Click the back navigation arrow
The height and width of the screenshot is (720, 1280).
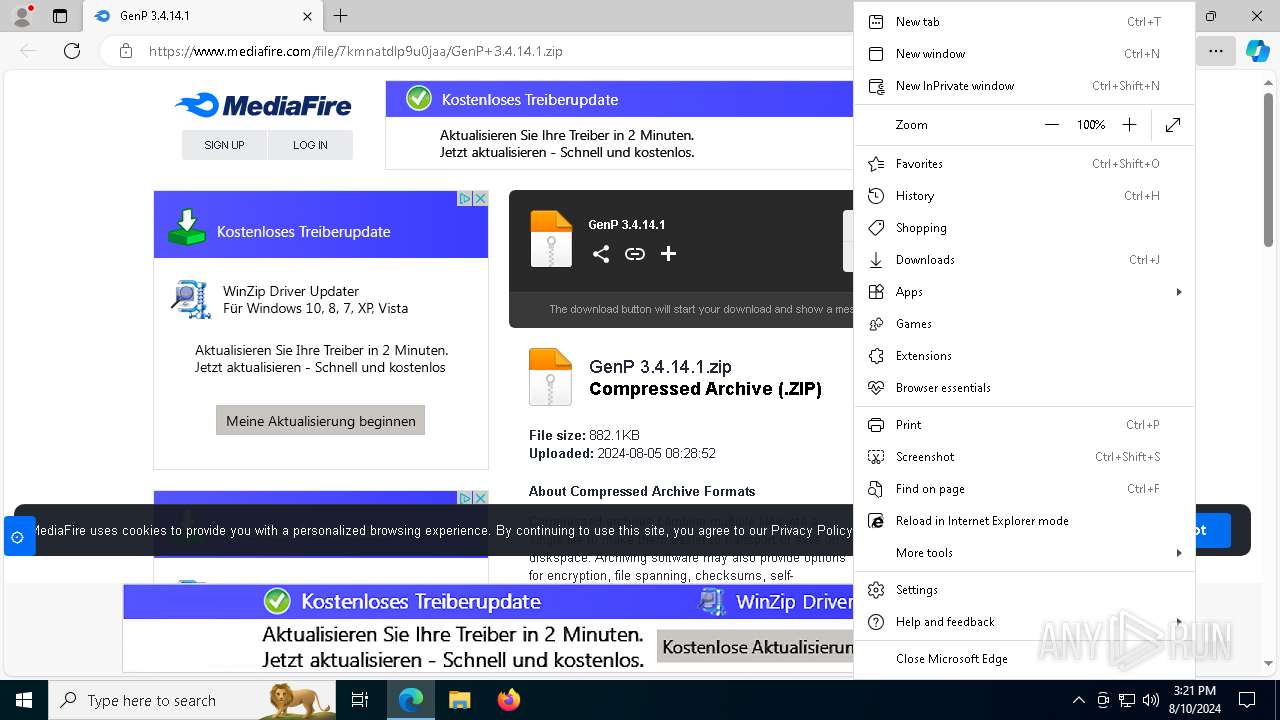29,51
